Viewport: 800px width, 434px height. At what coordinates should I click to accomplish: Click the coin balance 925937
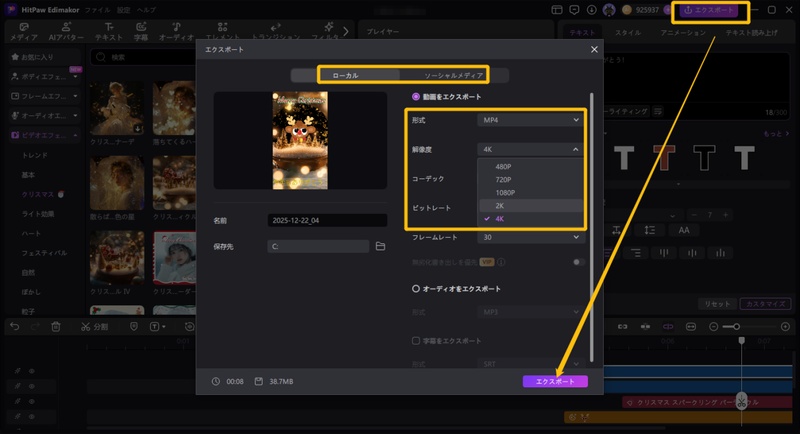[x=641, y=10]
